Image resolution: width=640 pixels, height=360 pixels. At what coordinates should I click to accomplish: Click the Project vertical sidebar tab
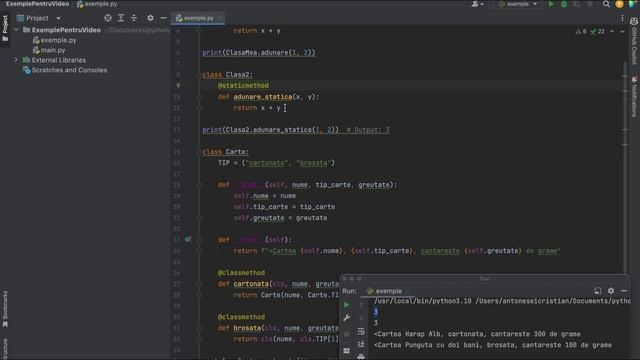[x=5, y=28]
